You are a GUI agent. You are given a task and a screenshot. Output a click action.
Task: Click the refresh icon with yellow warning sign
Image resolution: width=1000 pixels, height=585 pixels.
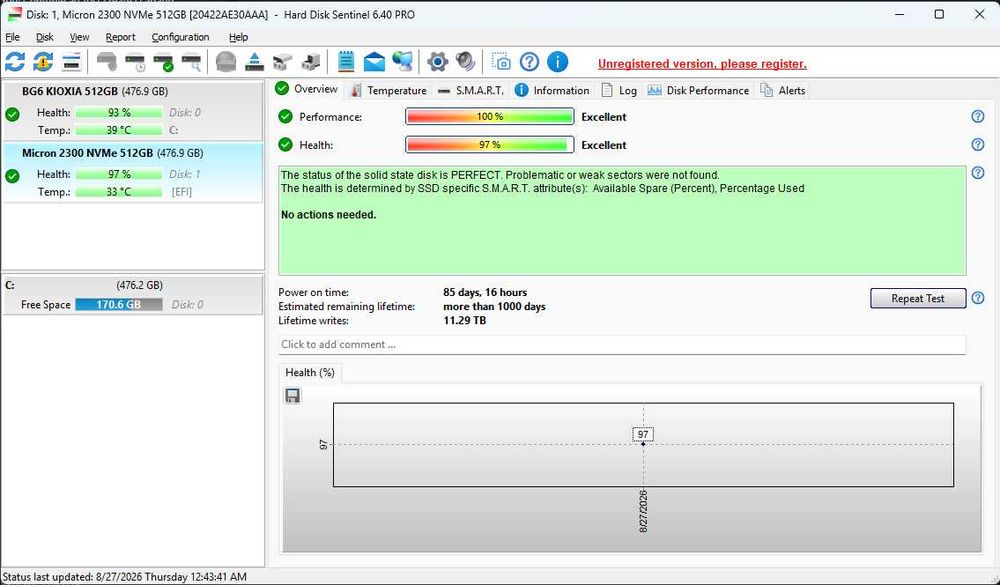pyautogui.click(x=43, y=62)
